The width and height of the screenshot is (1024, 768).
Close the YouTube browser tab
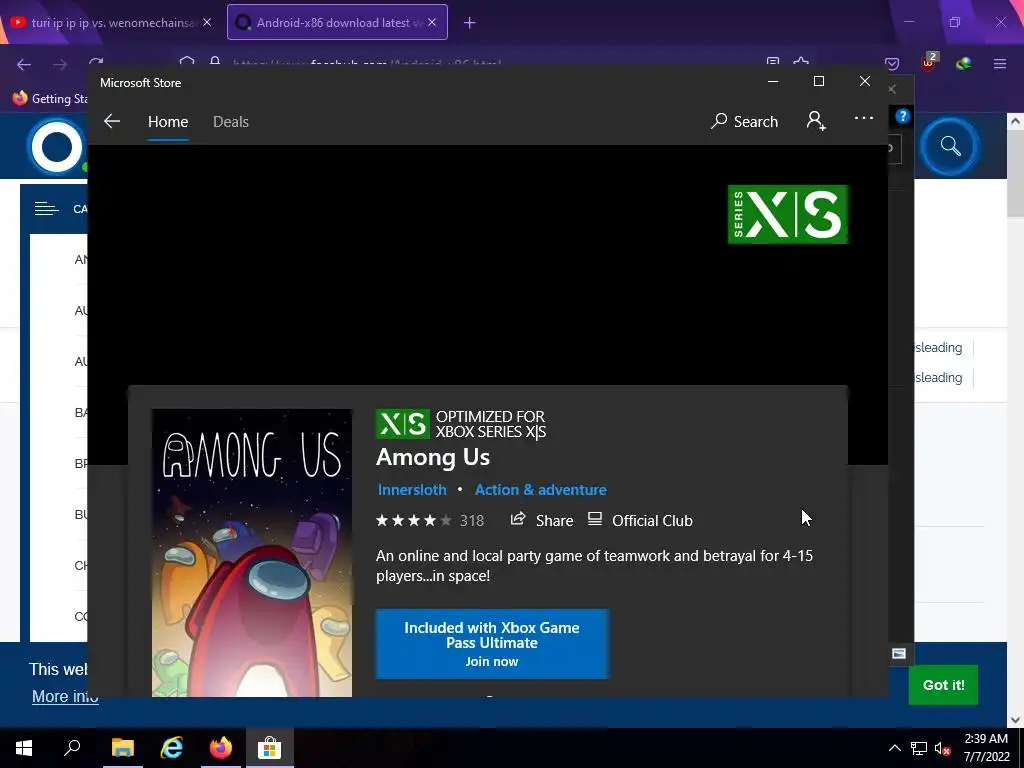[207, 22]
